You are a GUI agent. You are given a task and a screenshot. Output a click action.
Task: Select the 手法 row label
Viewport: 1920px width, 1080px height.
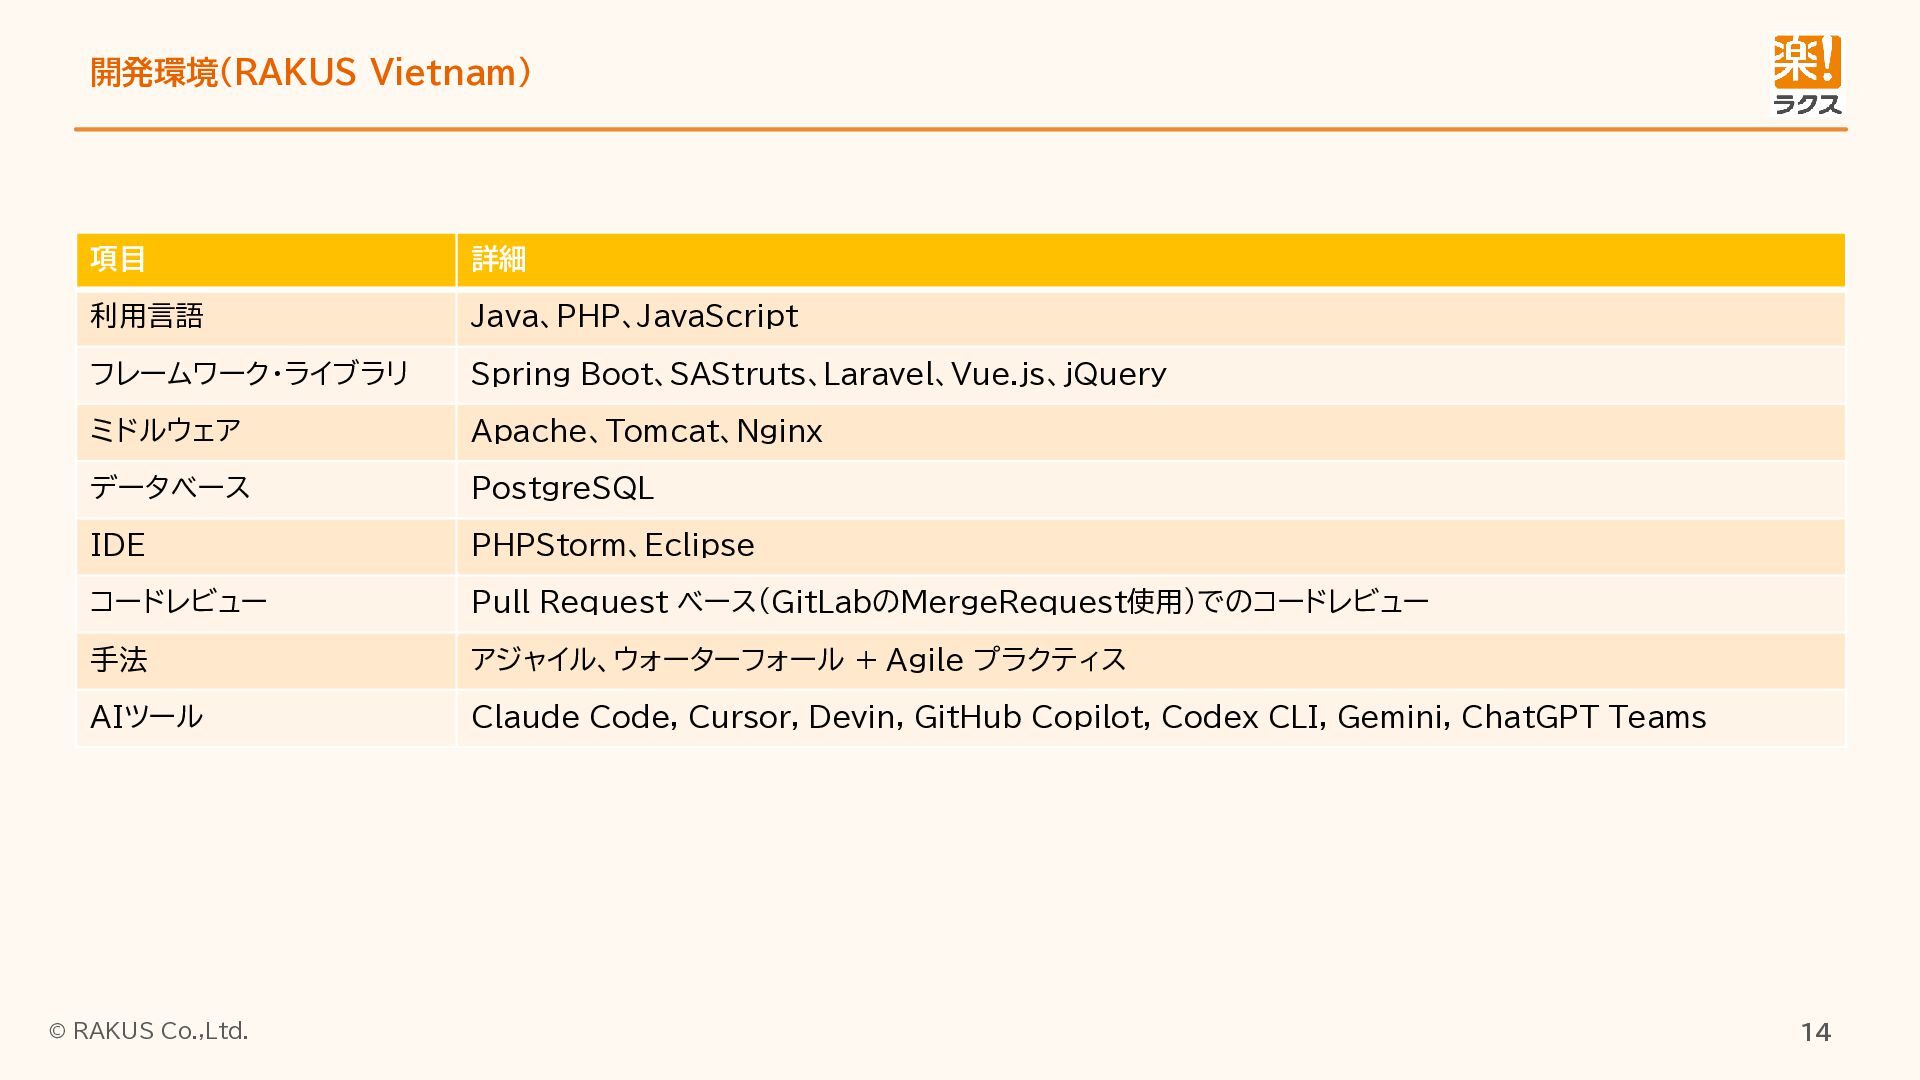(118, 660)
